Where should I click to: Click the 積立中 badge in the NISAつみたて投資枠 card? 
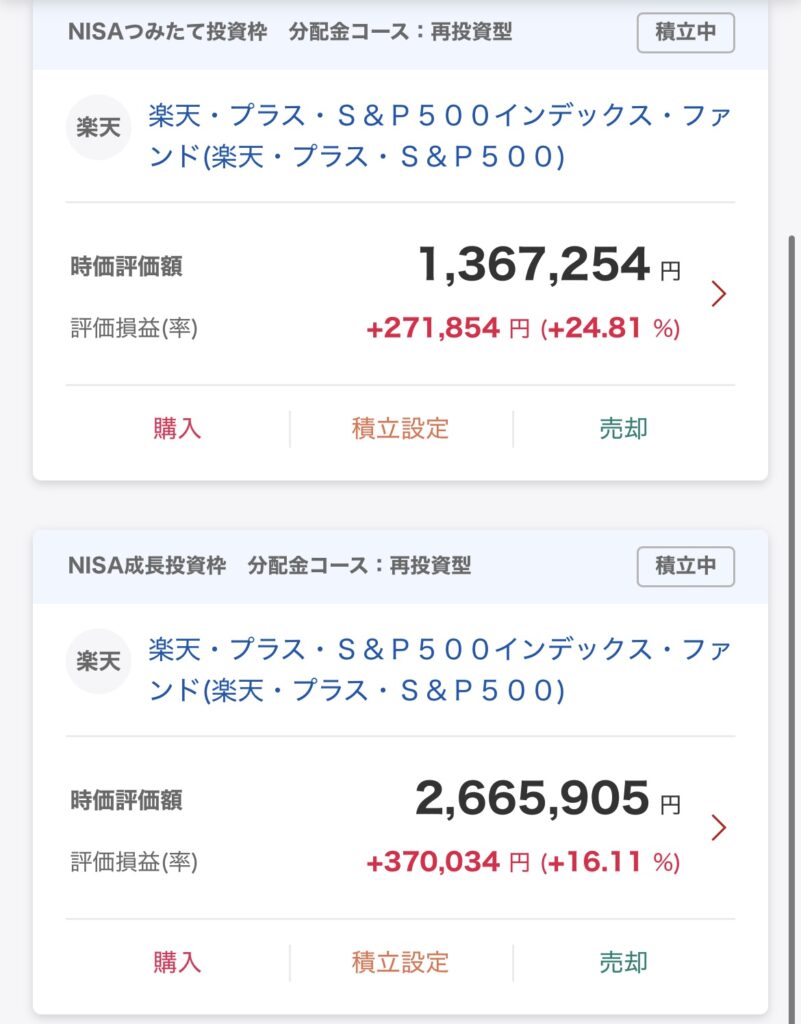(x=685, y=32)
